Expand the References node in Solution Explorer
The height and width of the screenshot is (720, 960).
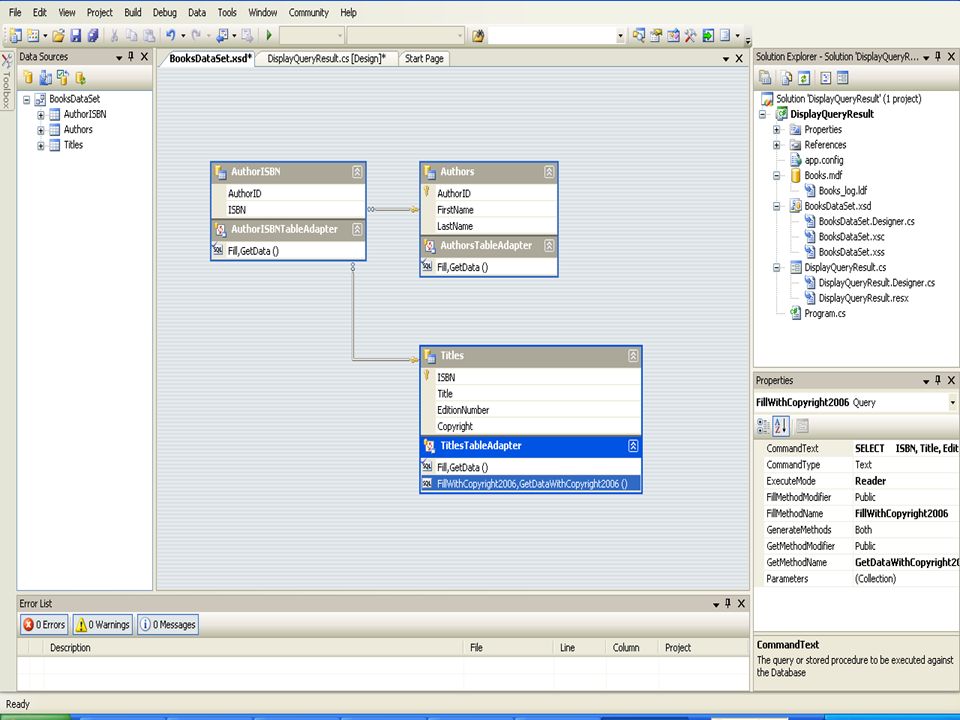[x=776, y=145]
